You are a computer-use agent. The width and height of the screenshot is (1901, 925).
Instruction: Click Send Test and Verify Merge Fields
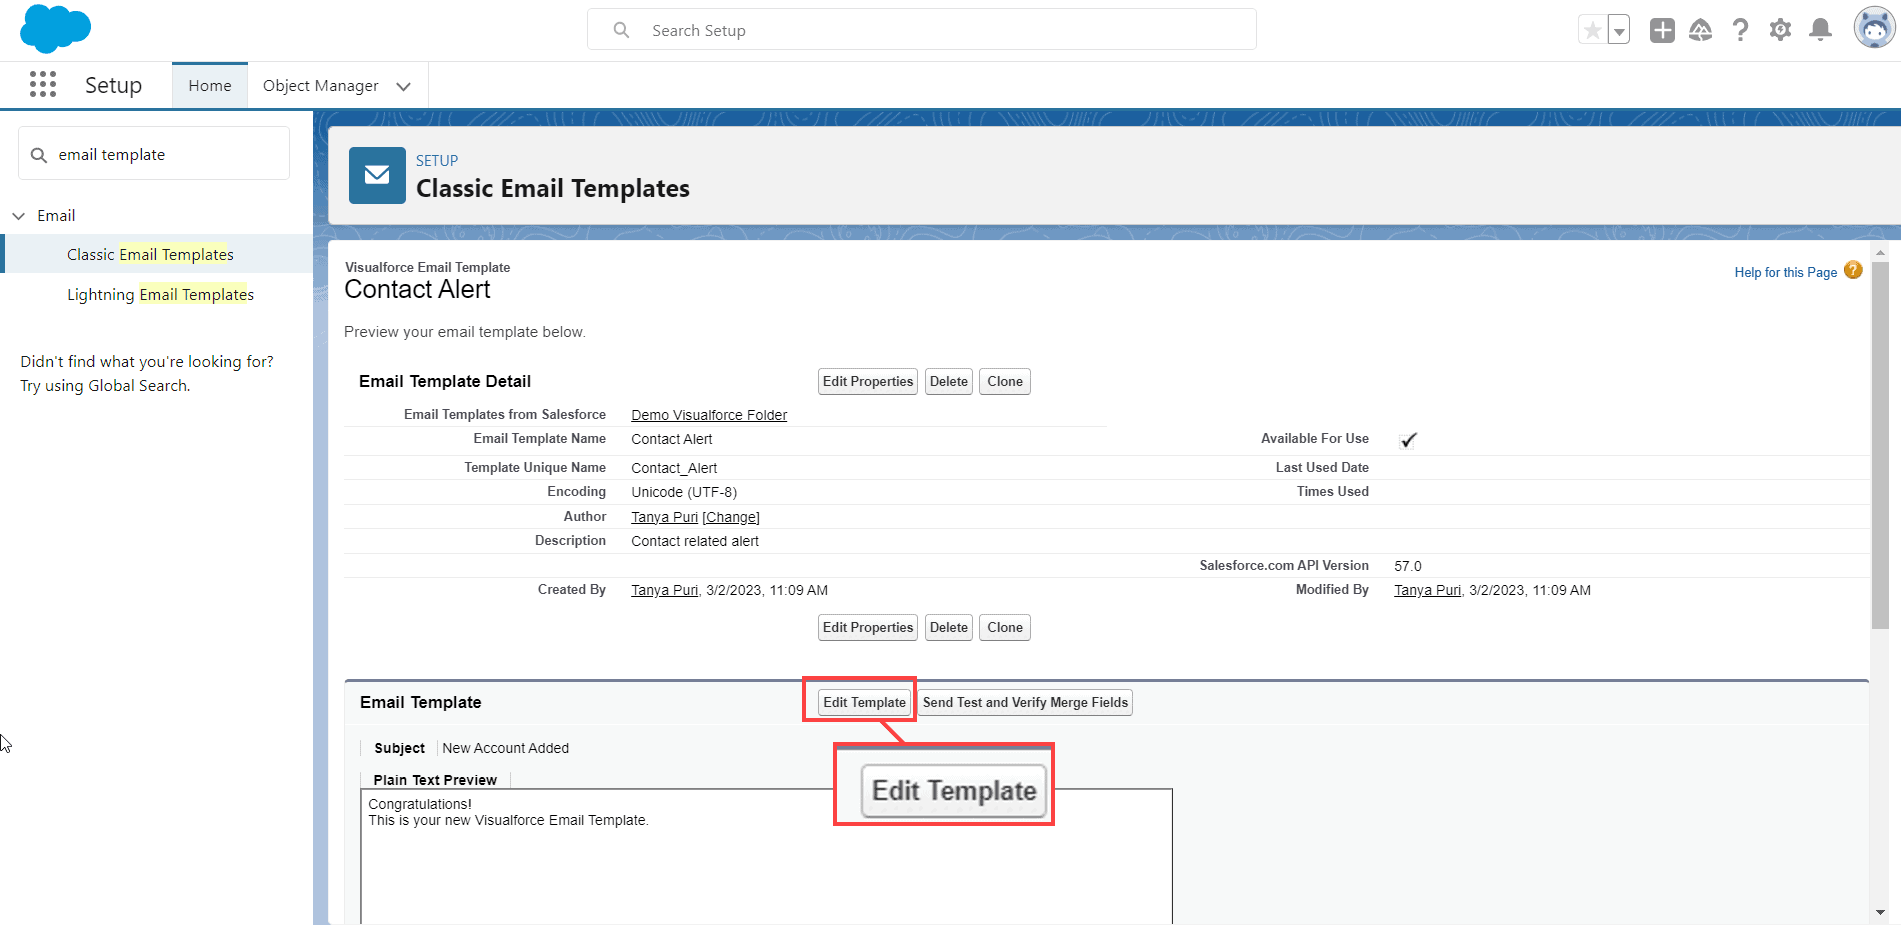coord(1025,702)
